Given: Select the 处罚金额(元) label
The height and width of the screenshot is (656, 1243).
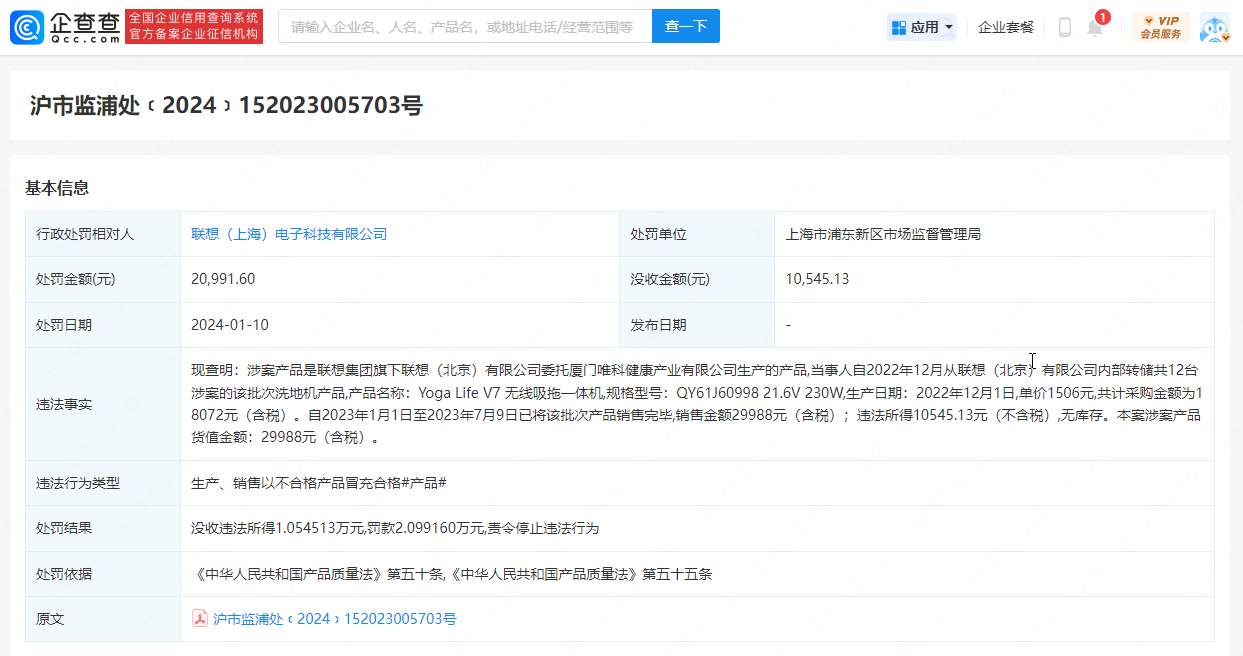Looking at the screenshot, I should [x=76, y=279].
